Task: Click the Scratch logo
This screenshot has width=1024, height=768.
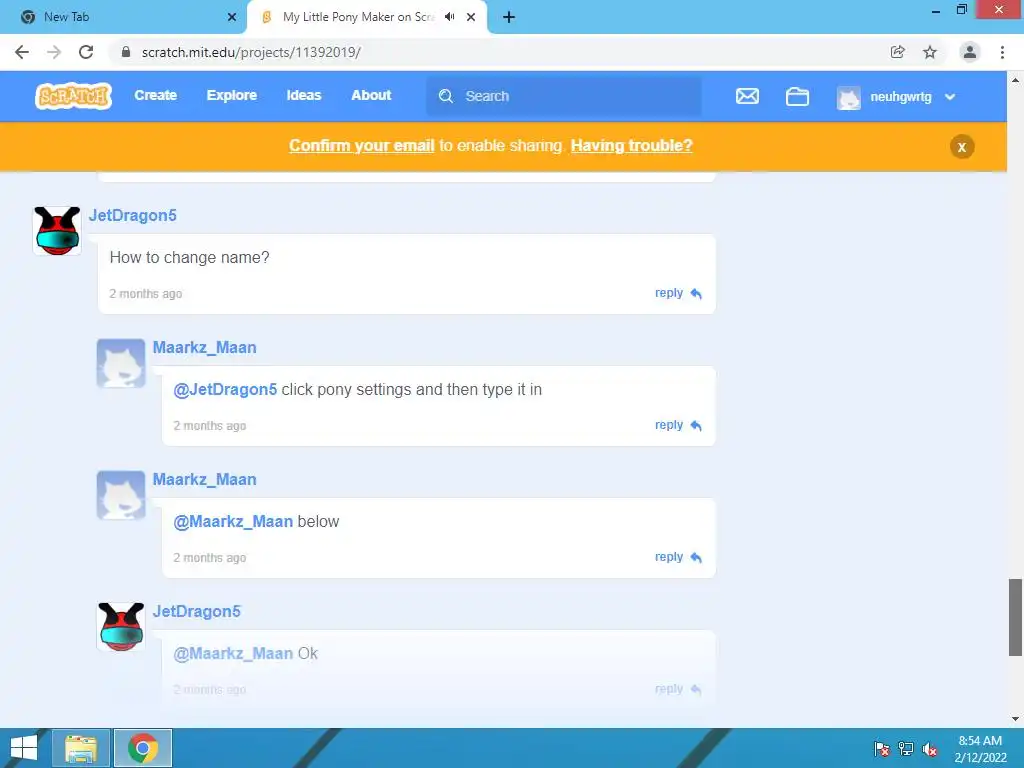Action: pos(74,96)
